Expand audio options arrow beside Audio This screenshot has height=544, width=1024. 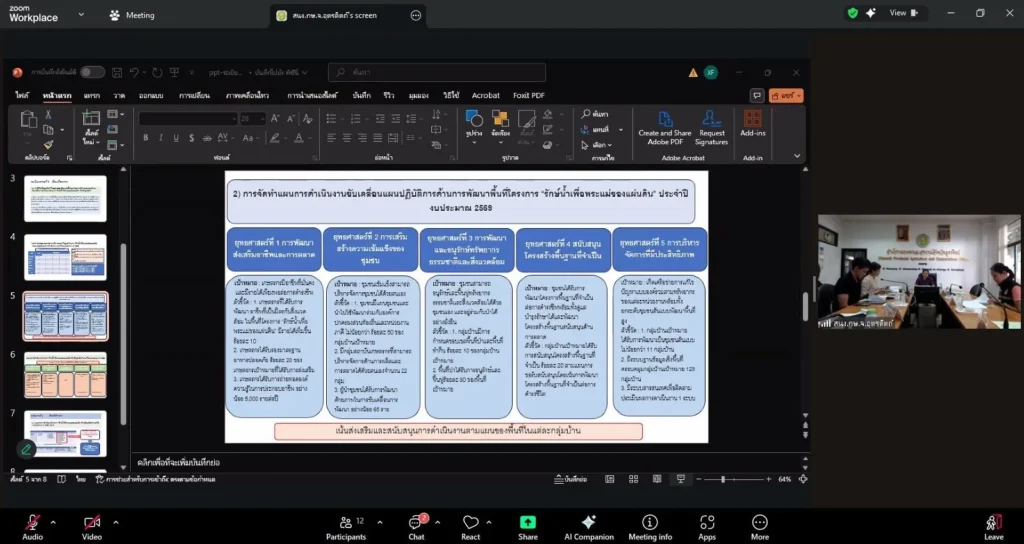pyautogui.click(x=53, y=522)
